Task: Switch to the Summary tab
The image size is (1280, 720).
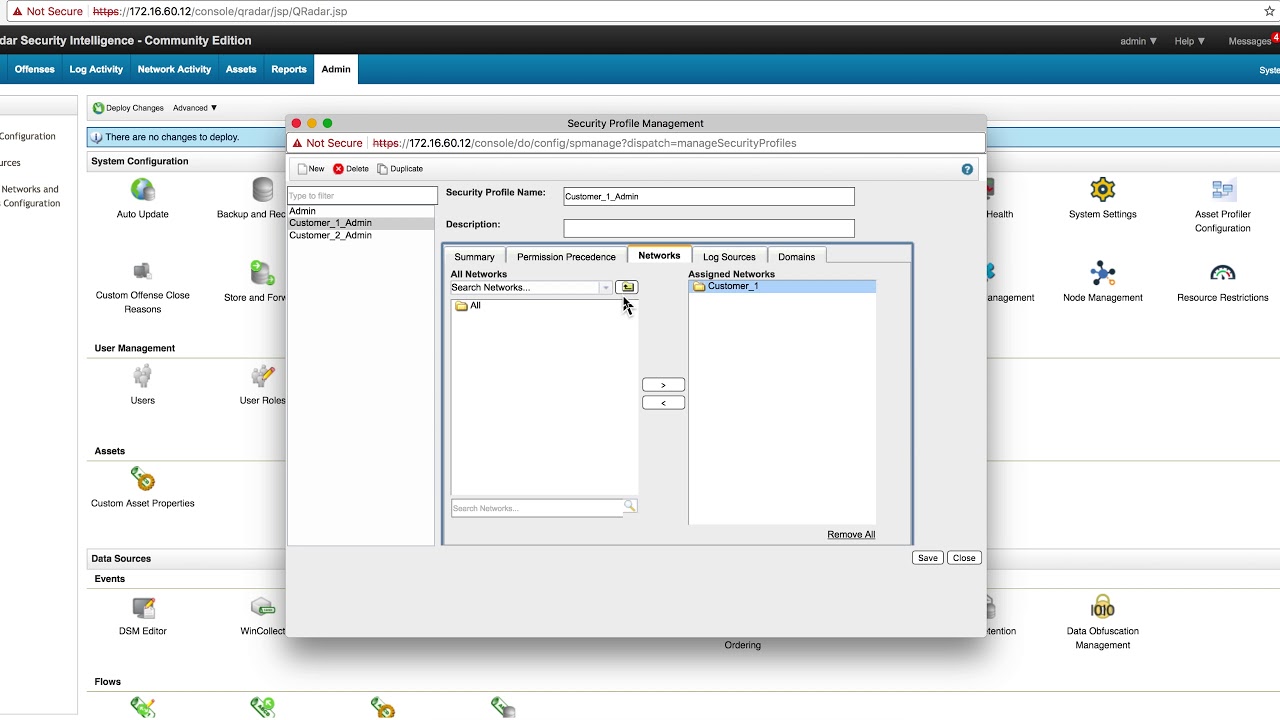Action: (x=474, y=256)
